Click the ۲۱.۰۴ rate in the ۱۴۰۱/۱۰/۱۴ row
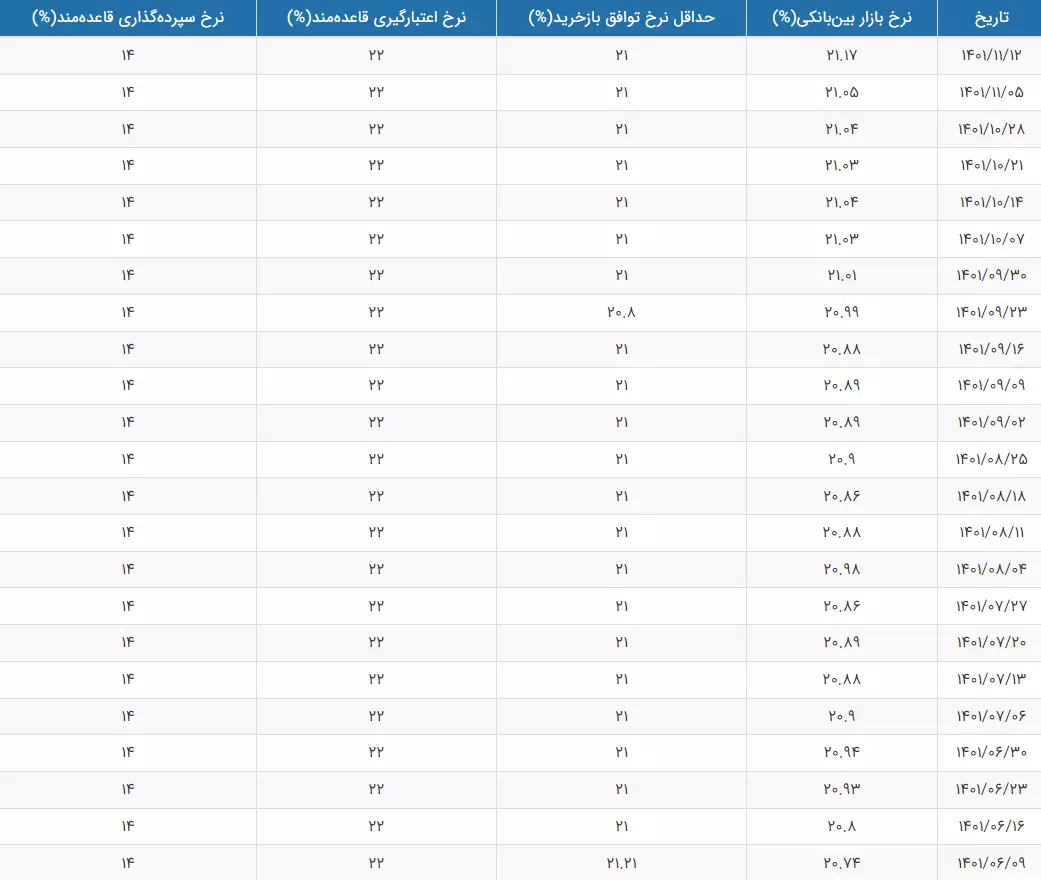The image size is (1041, 880). [x=842, y=202]
